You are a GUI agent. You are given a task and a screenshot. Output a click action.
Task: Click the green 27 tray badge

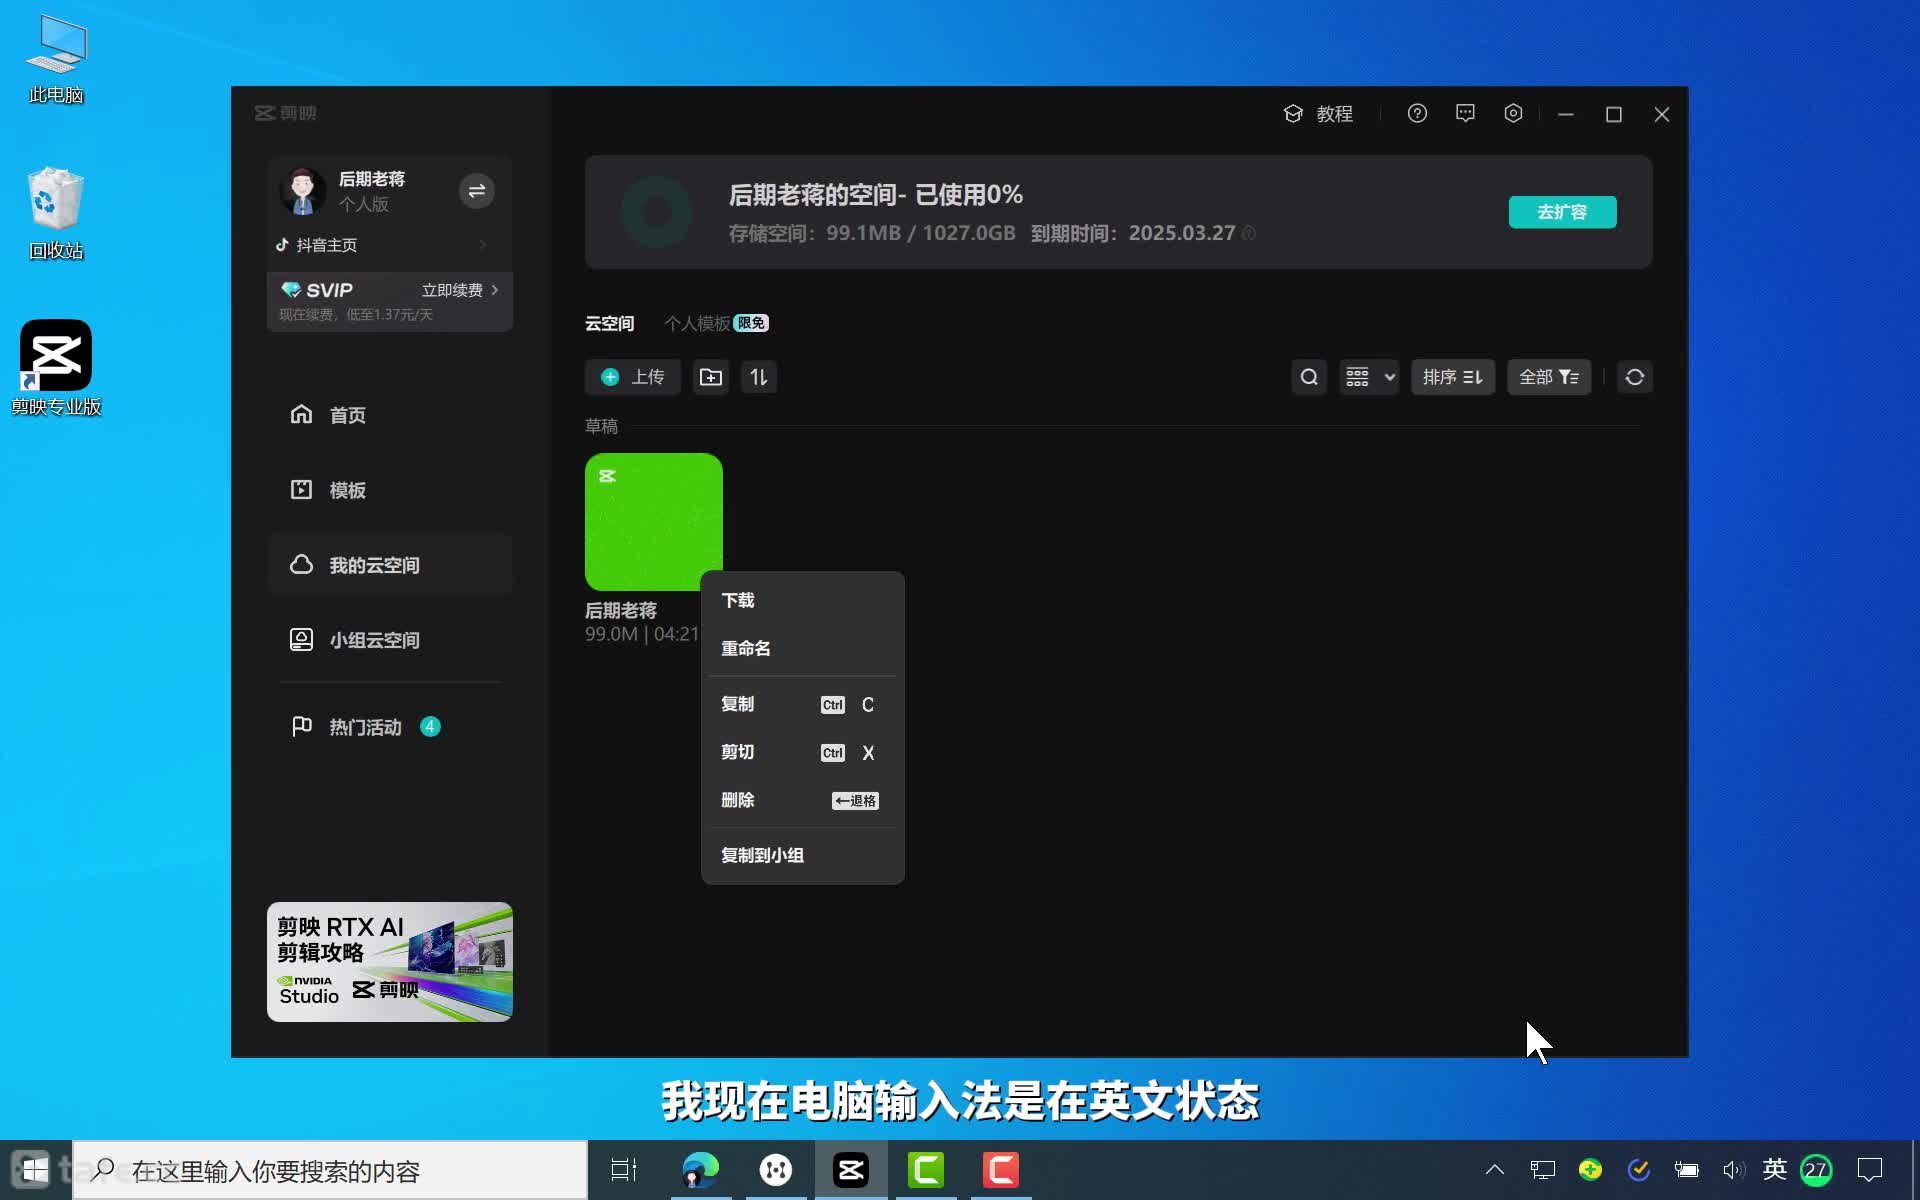coord(1816,1170)
